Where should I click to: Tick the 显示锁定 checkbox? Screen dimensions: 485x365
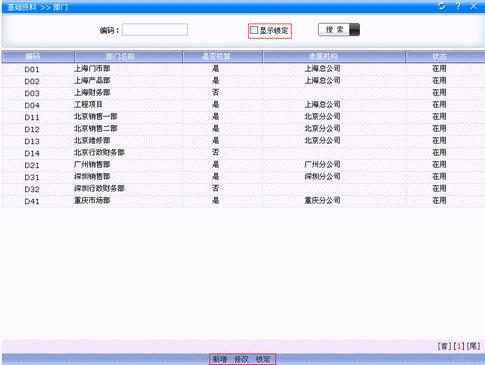[x=254, y=30]
